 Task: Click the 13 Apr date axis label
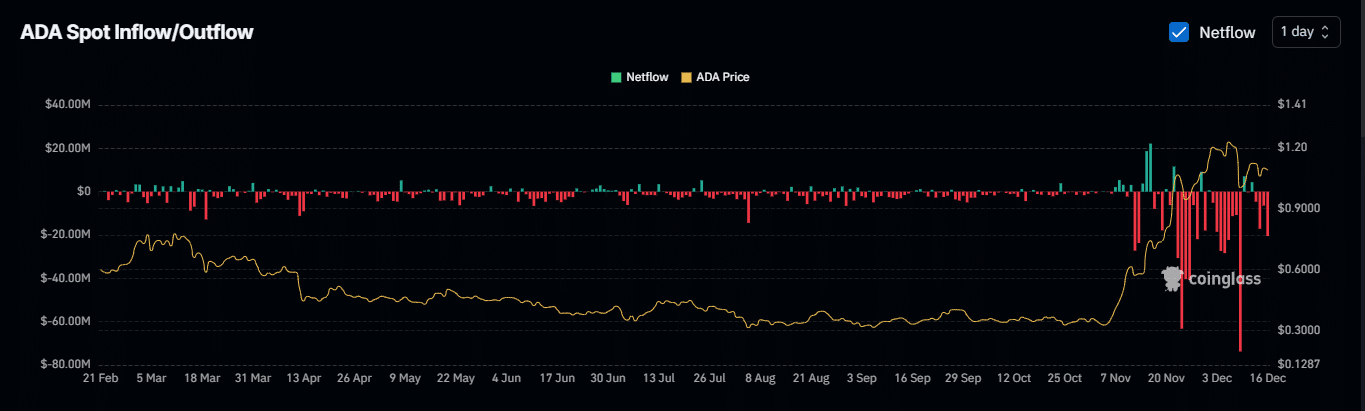click(x=303, y=379)
